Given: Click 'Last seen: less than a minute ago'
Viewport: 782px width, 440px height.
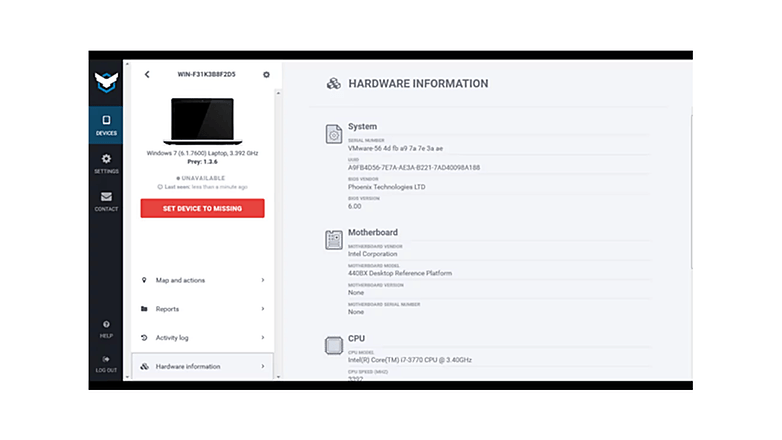Looking at the screenshot, I should point(202,187).
